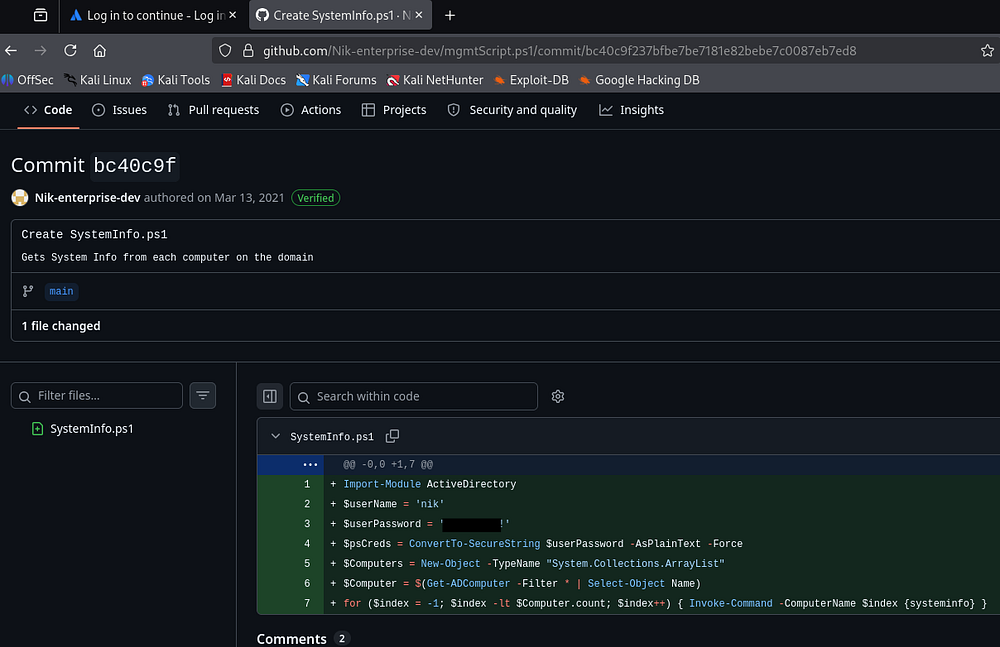Open diff view settings gear

coord(558,396)
